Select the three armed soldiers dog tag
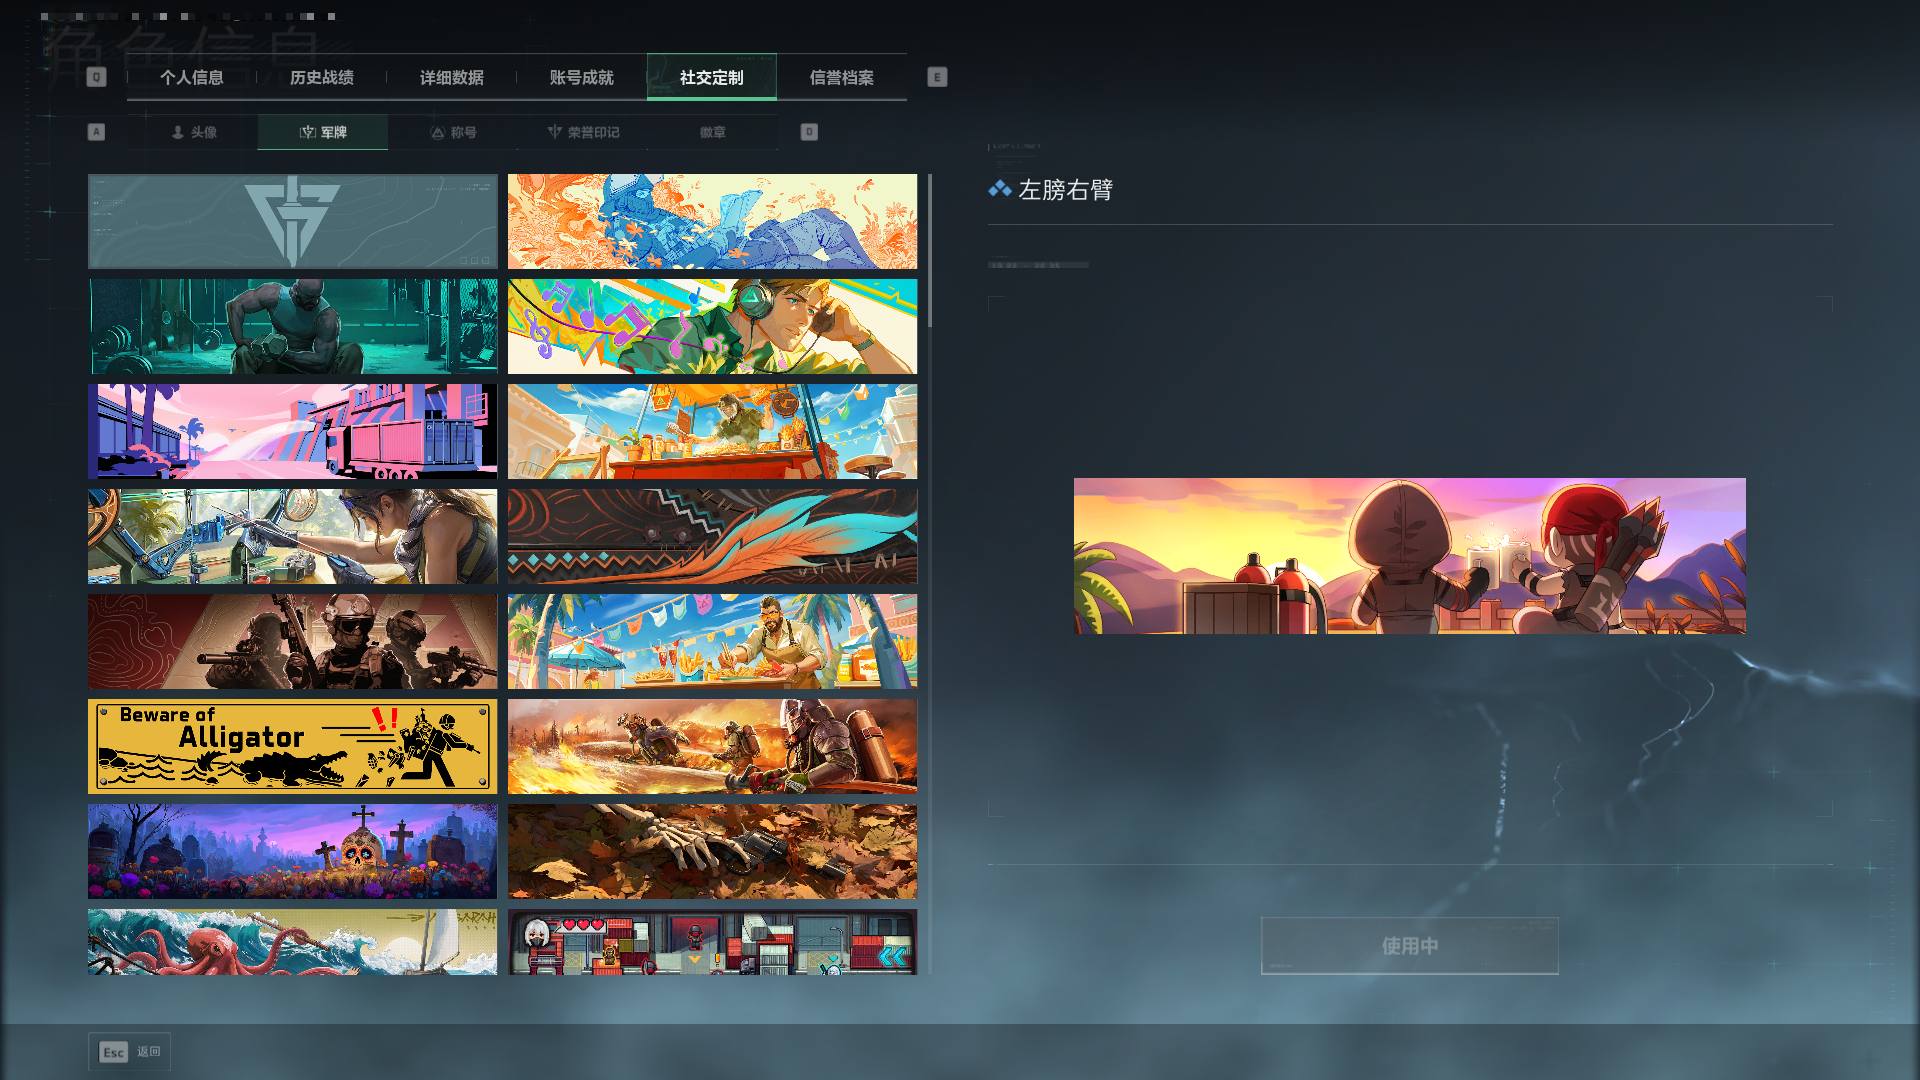Screen dimensions: 1920x1080 click(292, 642)
